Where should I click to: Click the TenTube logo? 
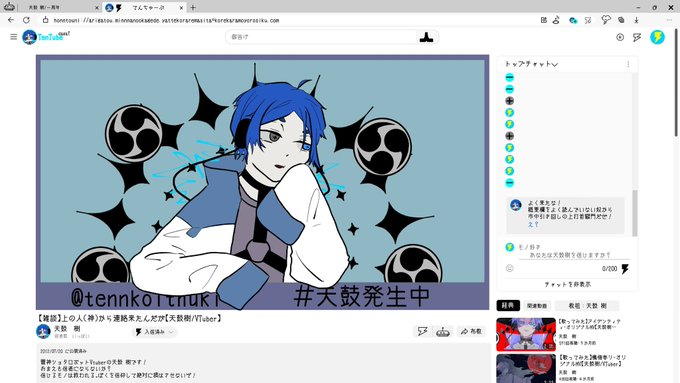[x=46, y=37]
